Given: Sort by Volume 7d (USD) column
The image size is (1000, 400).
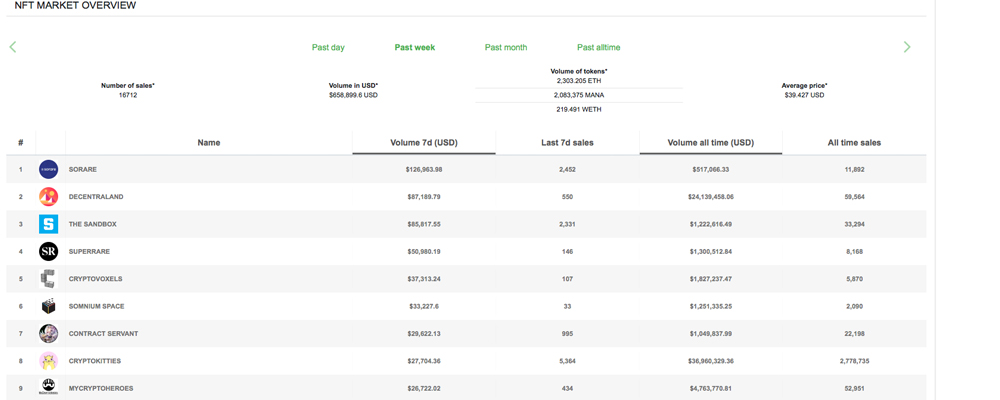Looking at the screenshot, I should pos(423,143).
